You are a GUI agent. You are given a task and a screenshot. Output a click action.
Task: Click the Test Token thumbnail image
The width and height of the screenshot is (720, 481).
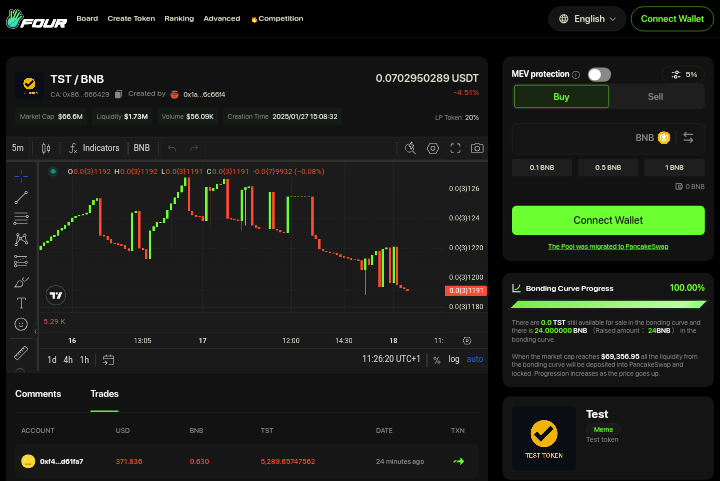(544, 438)
